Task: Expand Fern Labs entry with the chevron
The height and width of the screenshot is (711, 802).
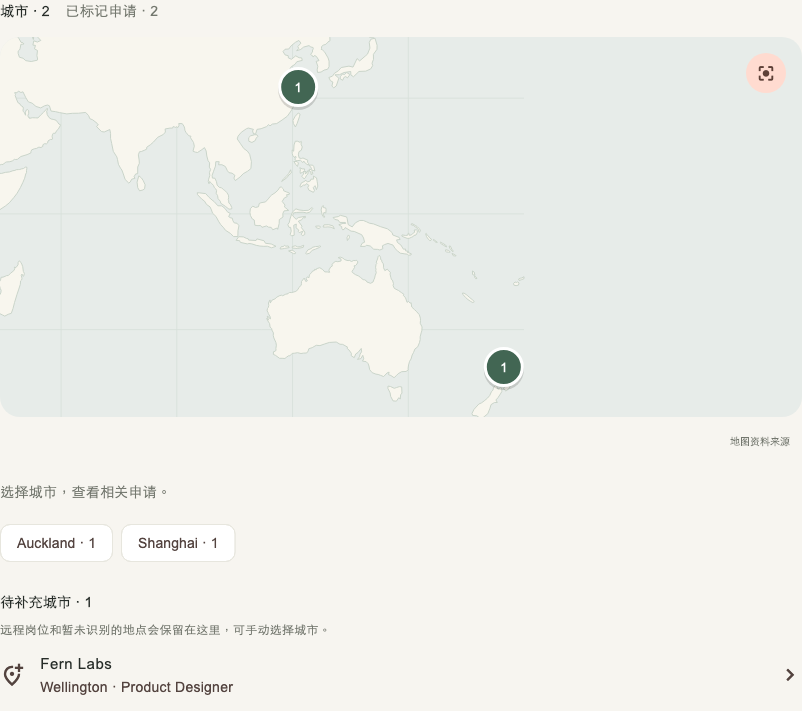Action: [790, 675]
